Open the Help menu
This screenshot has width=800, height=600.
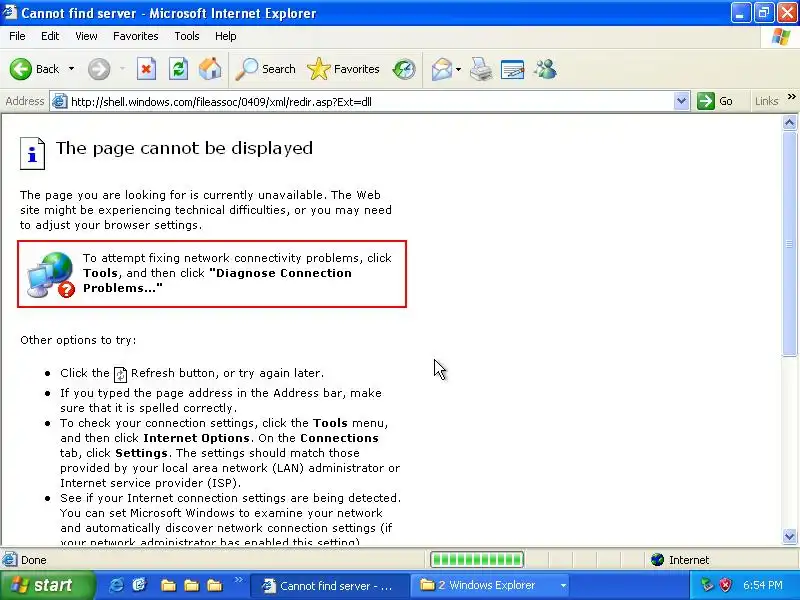tap(226, 36)
